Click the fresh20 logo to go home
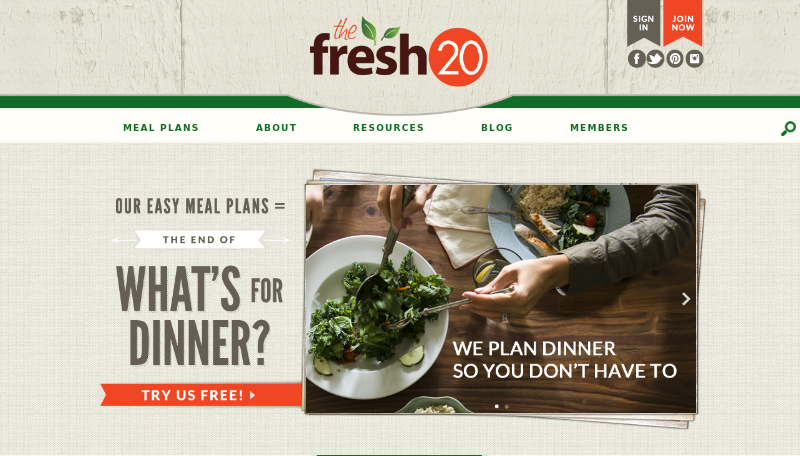 point(398,52)
